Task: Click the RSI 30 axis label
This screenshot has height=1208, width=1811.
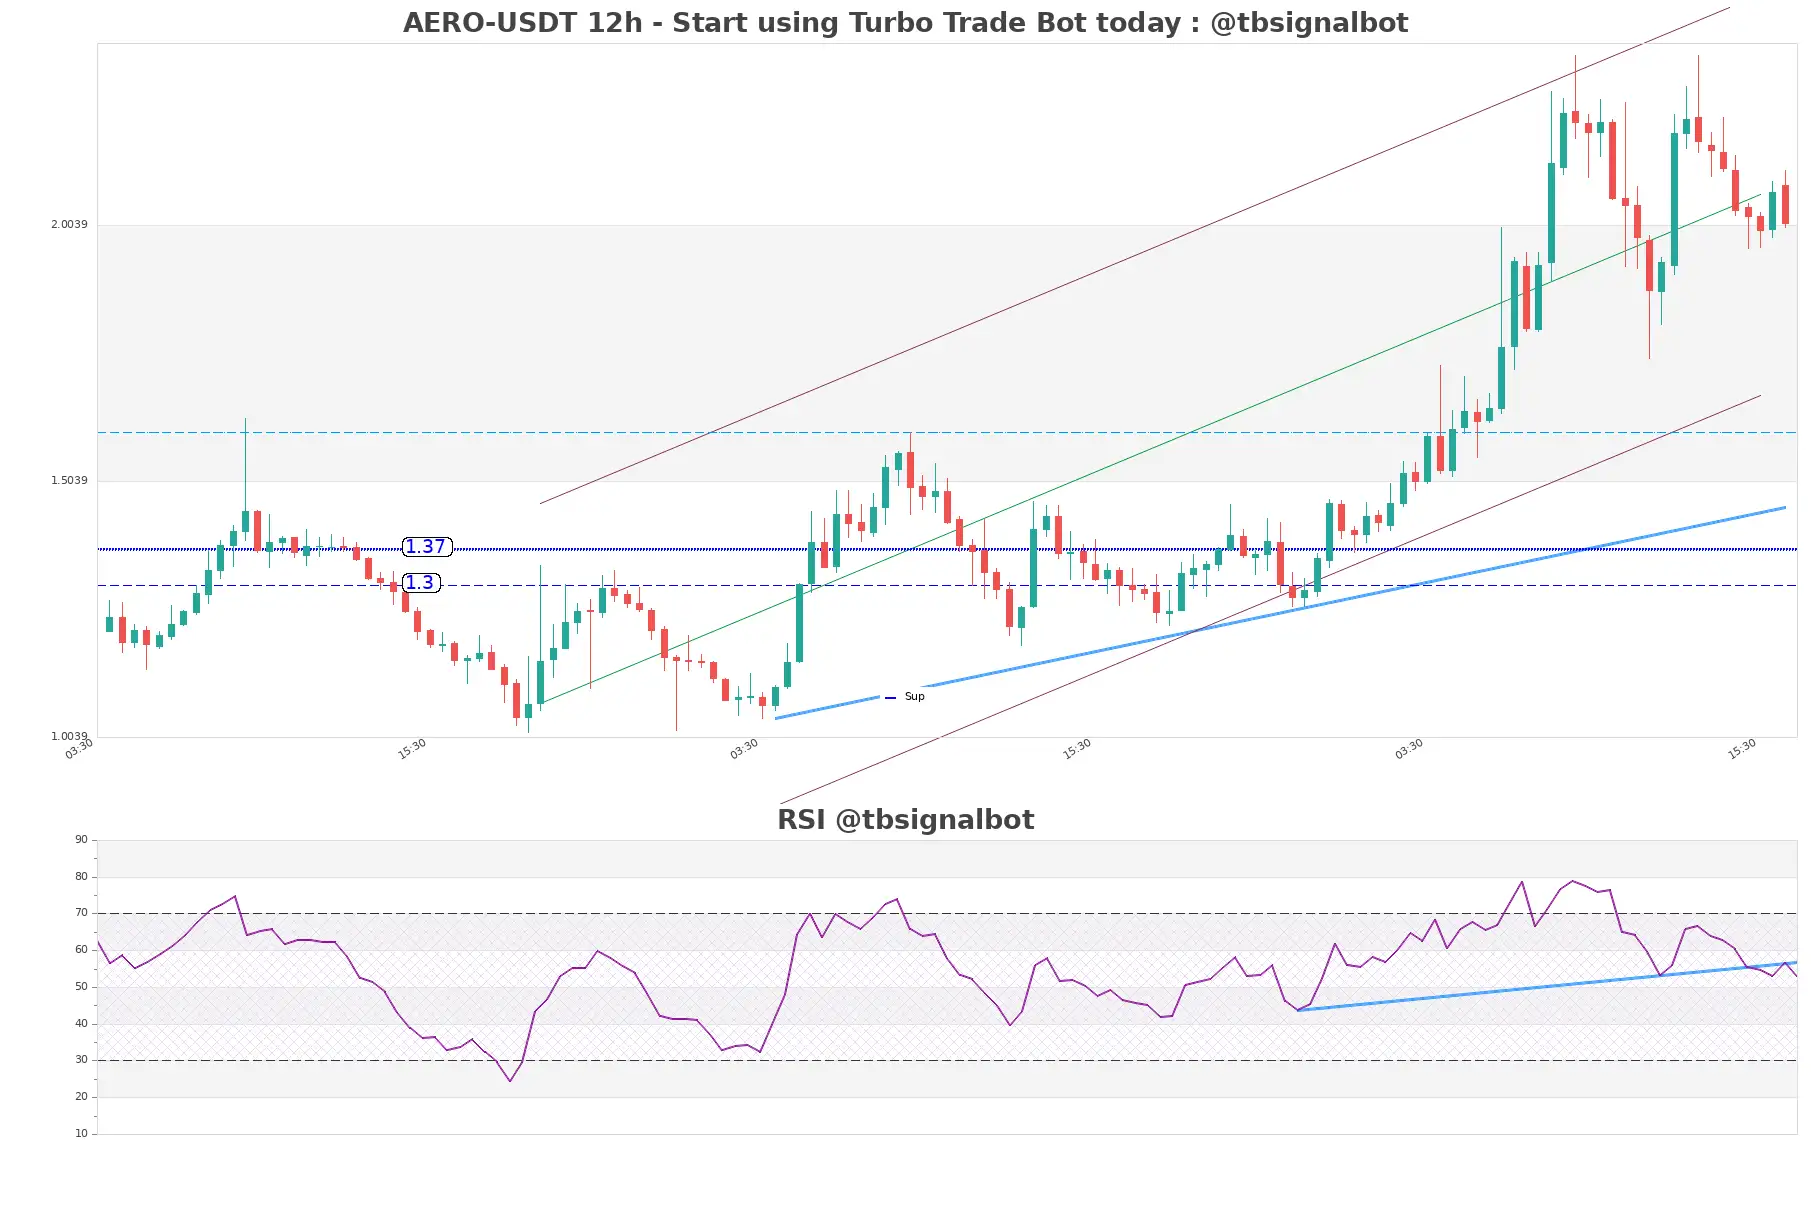Action: (81, 1060)
